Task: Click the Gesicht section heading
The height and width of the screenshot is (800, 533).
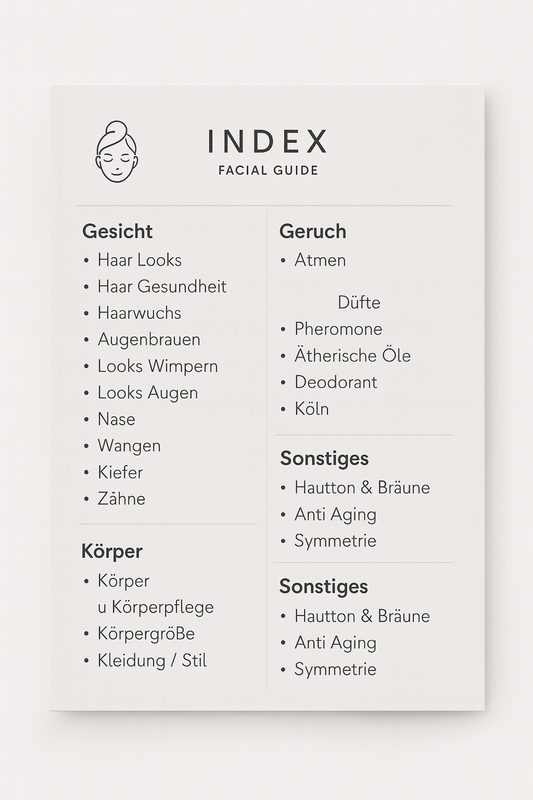Action: coord(117,231)
